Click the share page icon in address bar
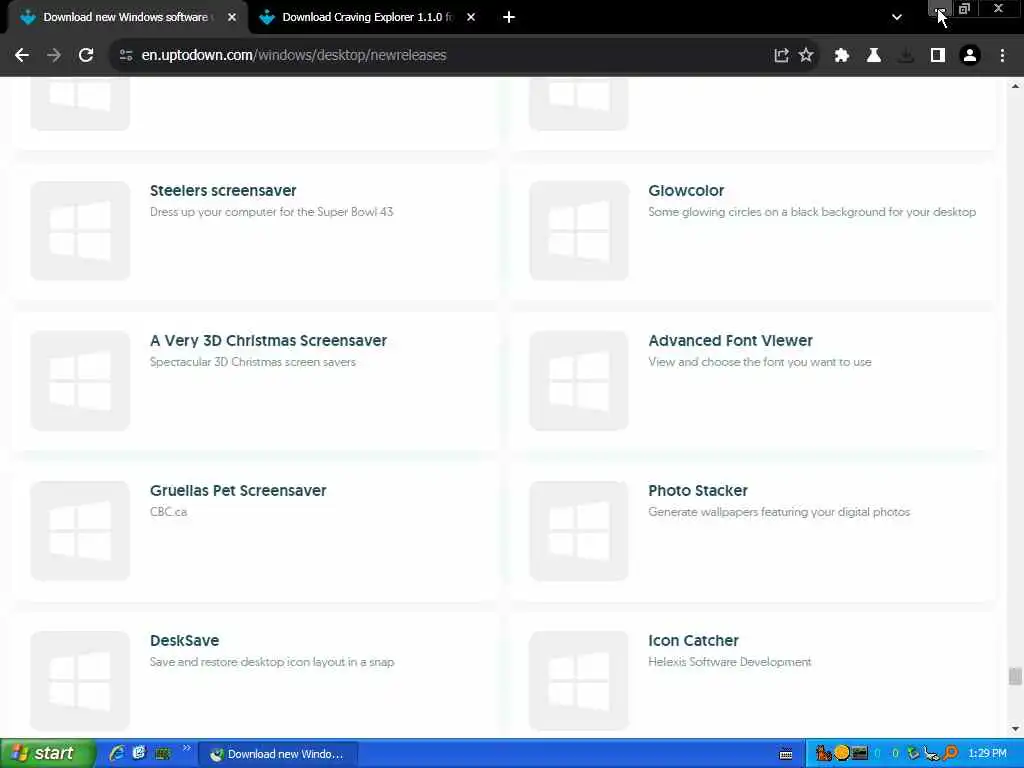 (x=781, y=56)
